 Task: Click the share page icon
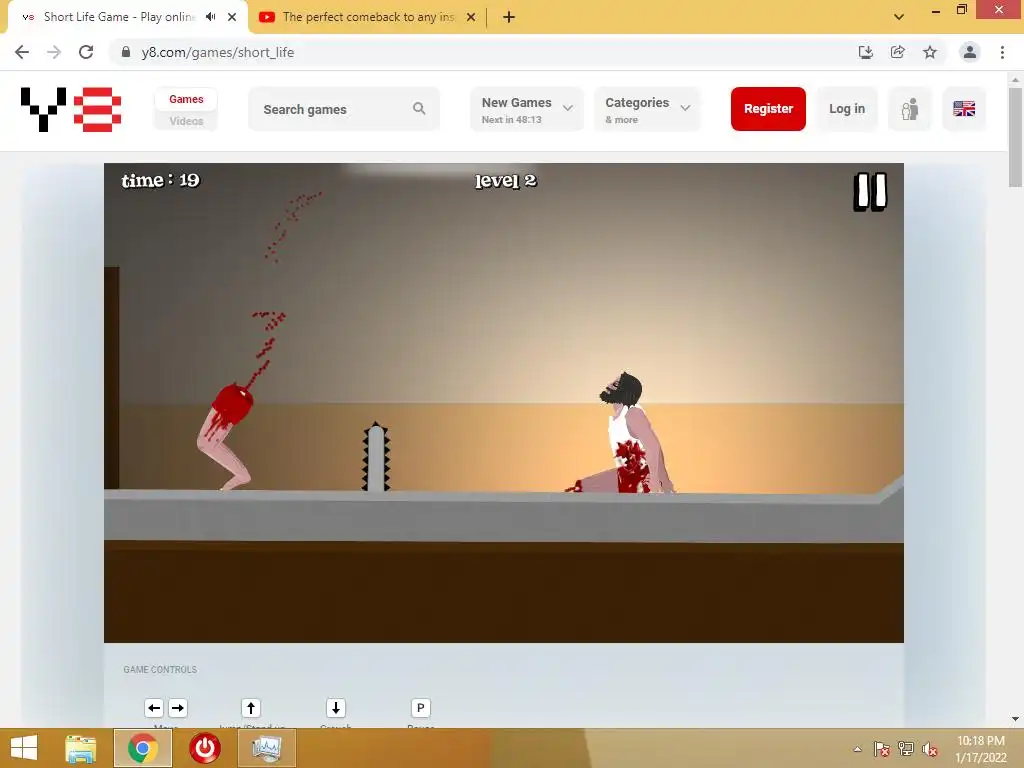coord(898,52)
